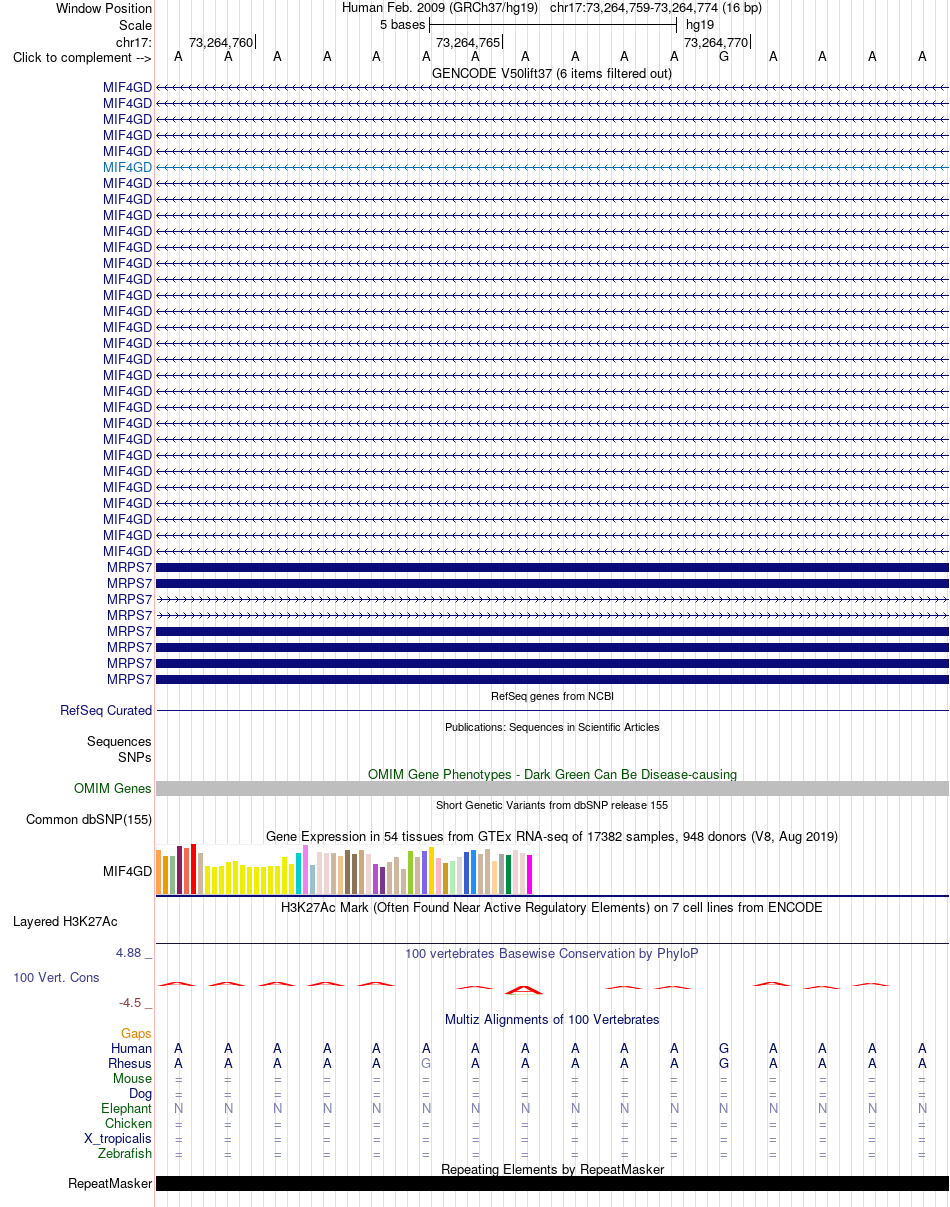Open 'Multiz Alignments of 100 Vertebrates' title
The image size is (950, 1207).
point(552,1019)
